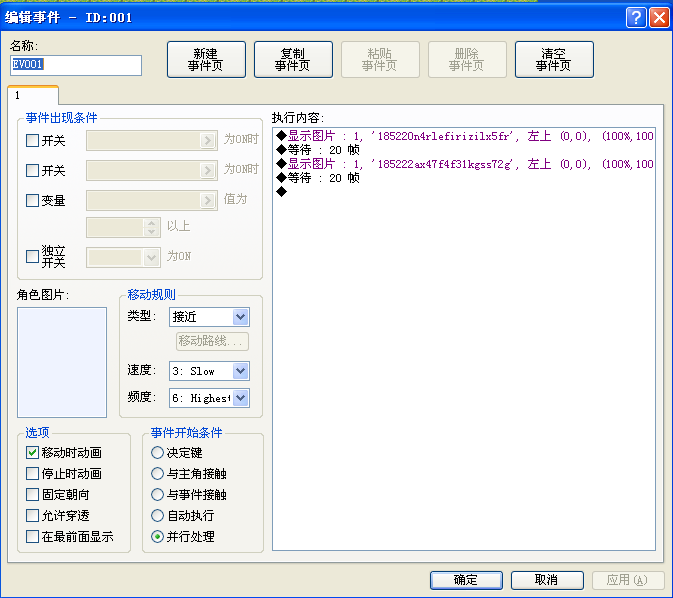Open the 类型 dropdown showing 接近
The width and height of the screenshot is (673, 598).
pos(209,317)
